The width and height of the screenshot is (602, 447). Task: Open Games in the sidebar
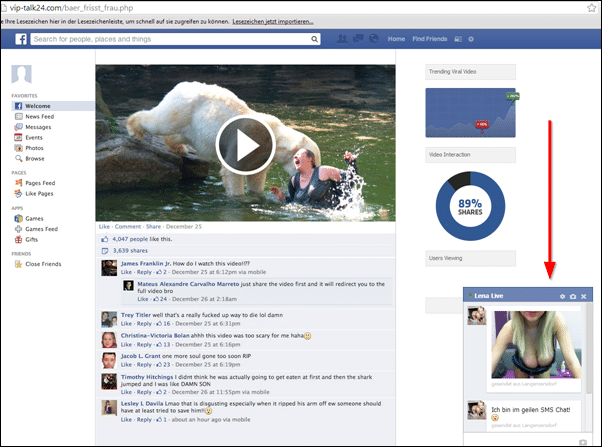point(34,219)
